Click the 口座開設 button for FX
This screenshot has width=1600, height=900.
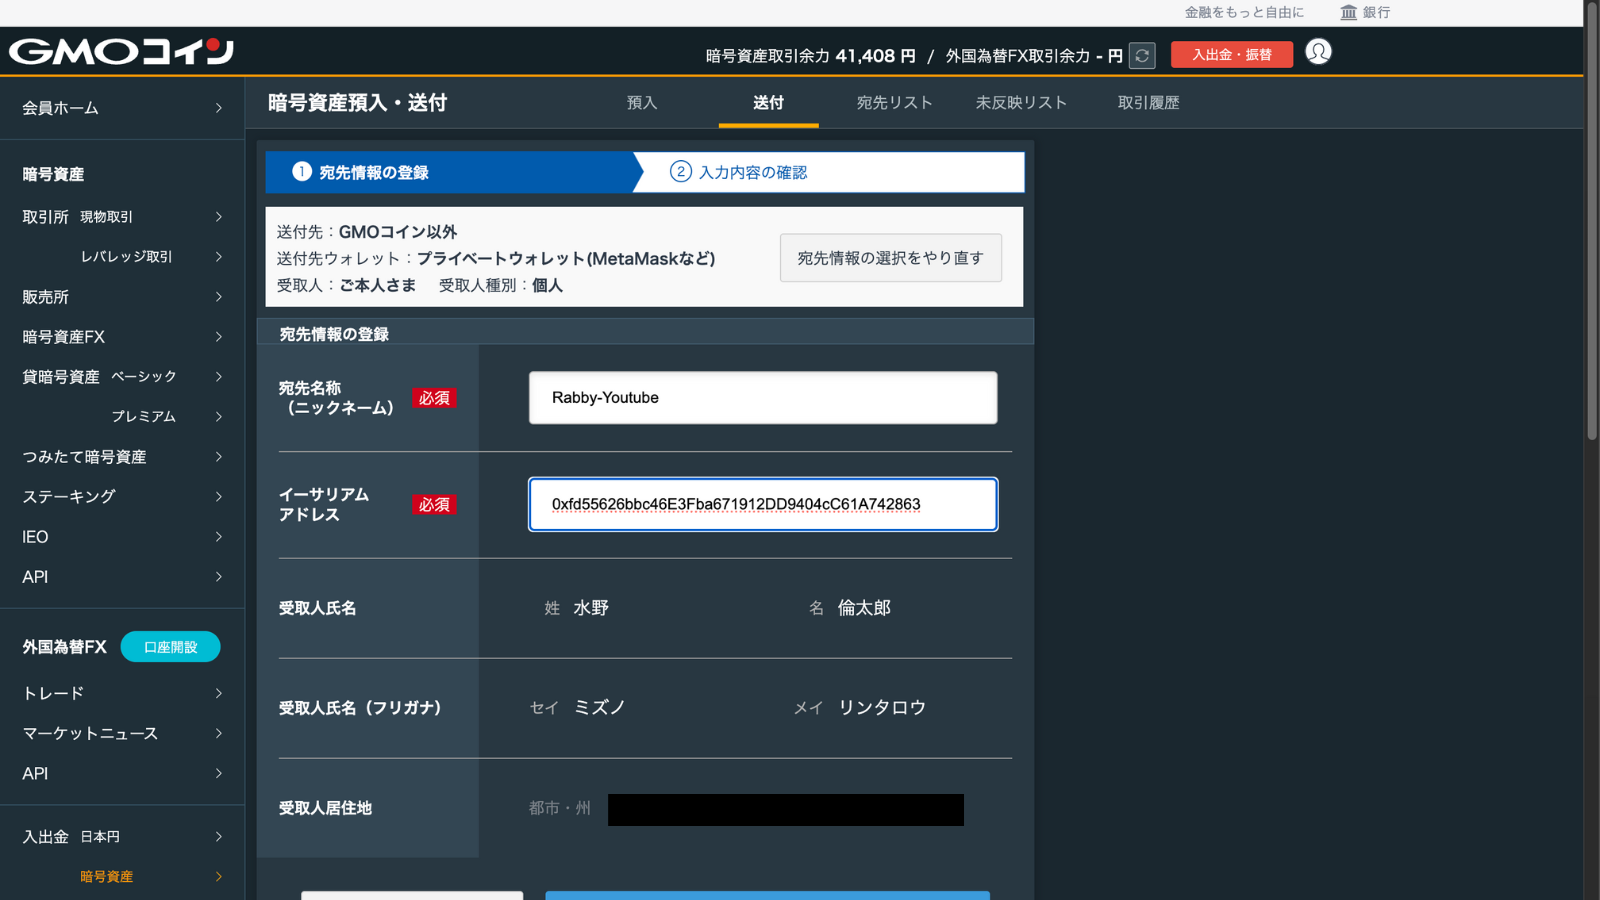(170, 647)
